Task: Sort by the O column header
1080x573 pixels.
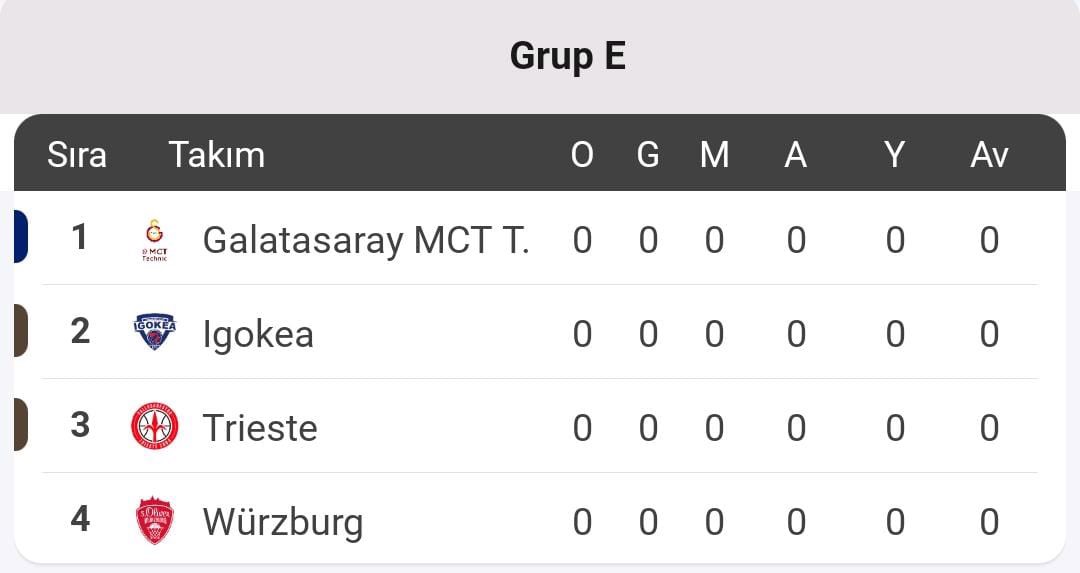Action: pos(582,155)
